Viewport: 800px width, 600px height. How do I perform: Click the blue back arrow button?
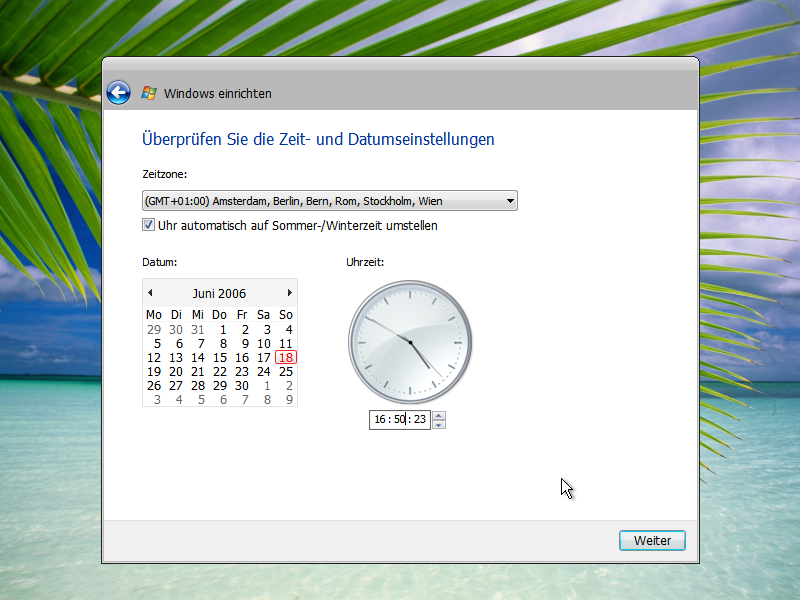119,93
